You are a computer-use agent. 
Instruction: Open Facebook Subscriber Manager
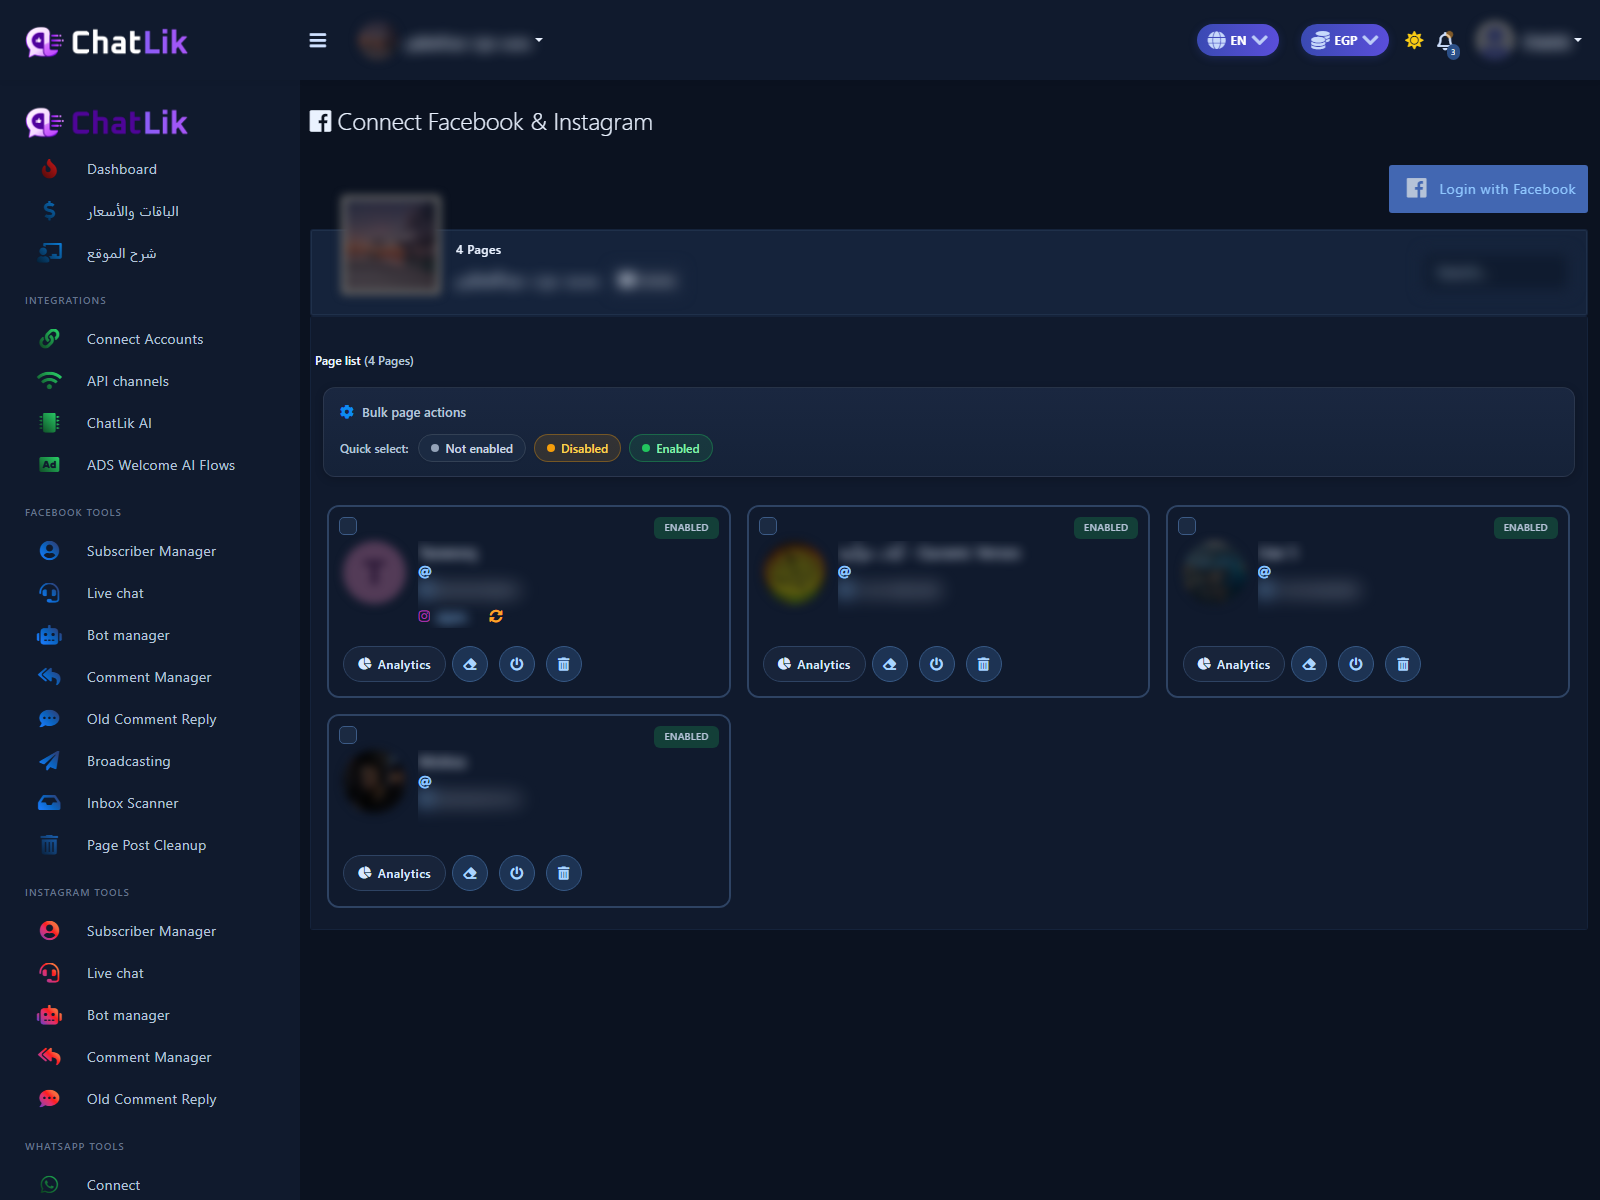(151, 551)
